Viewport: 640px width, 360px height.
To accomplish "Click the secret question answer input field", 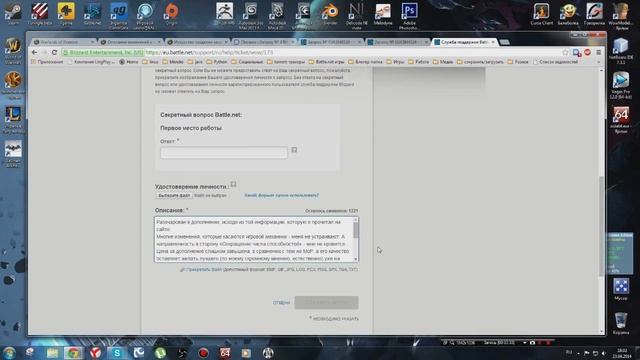I will click(x=224, y=153).
